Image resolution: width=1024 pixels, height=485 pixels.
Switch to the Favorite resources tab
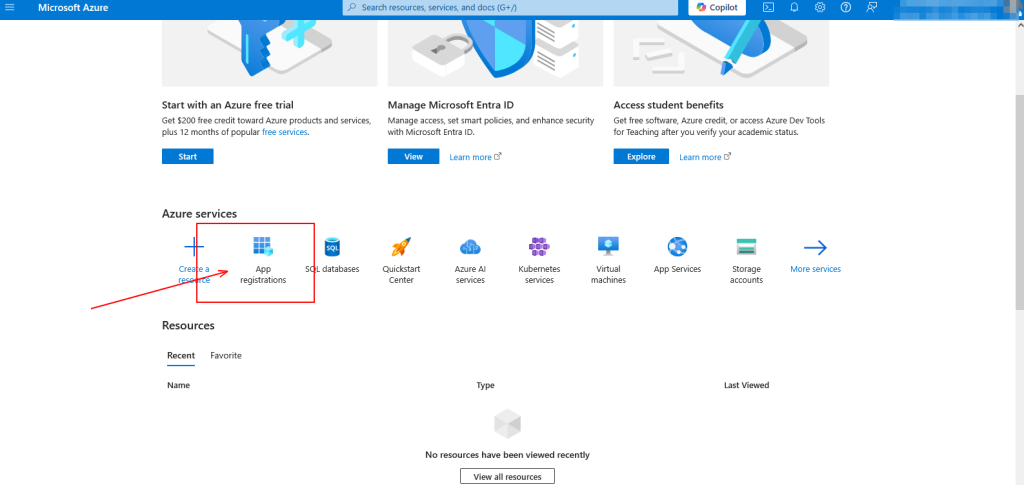(x=226, y=356)
